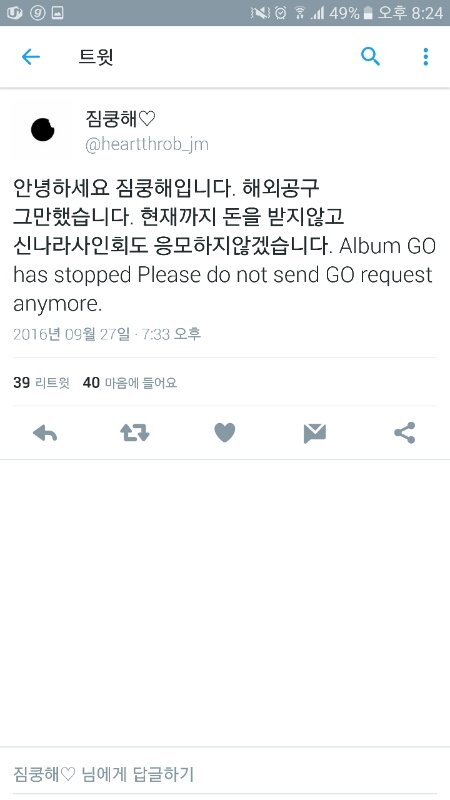This screenshot has width=450, height=800.
Task: Tap the 짐쿵해♡ display name
Action: click(x=120, y=119)
